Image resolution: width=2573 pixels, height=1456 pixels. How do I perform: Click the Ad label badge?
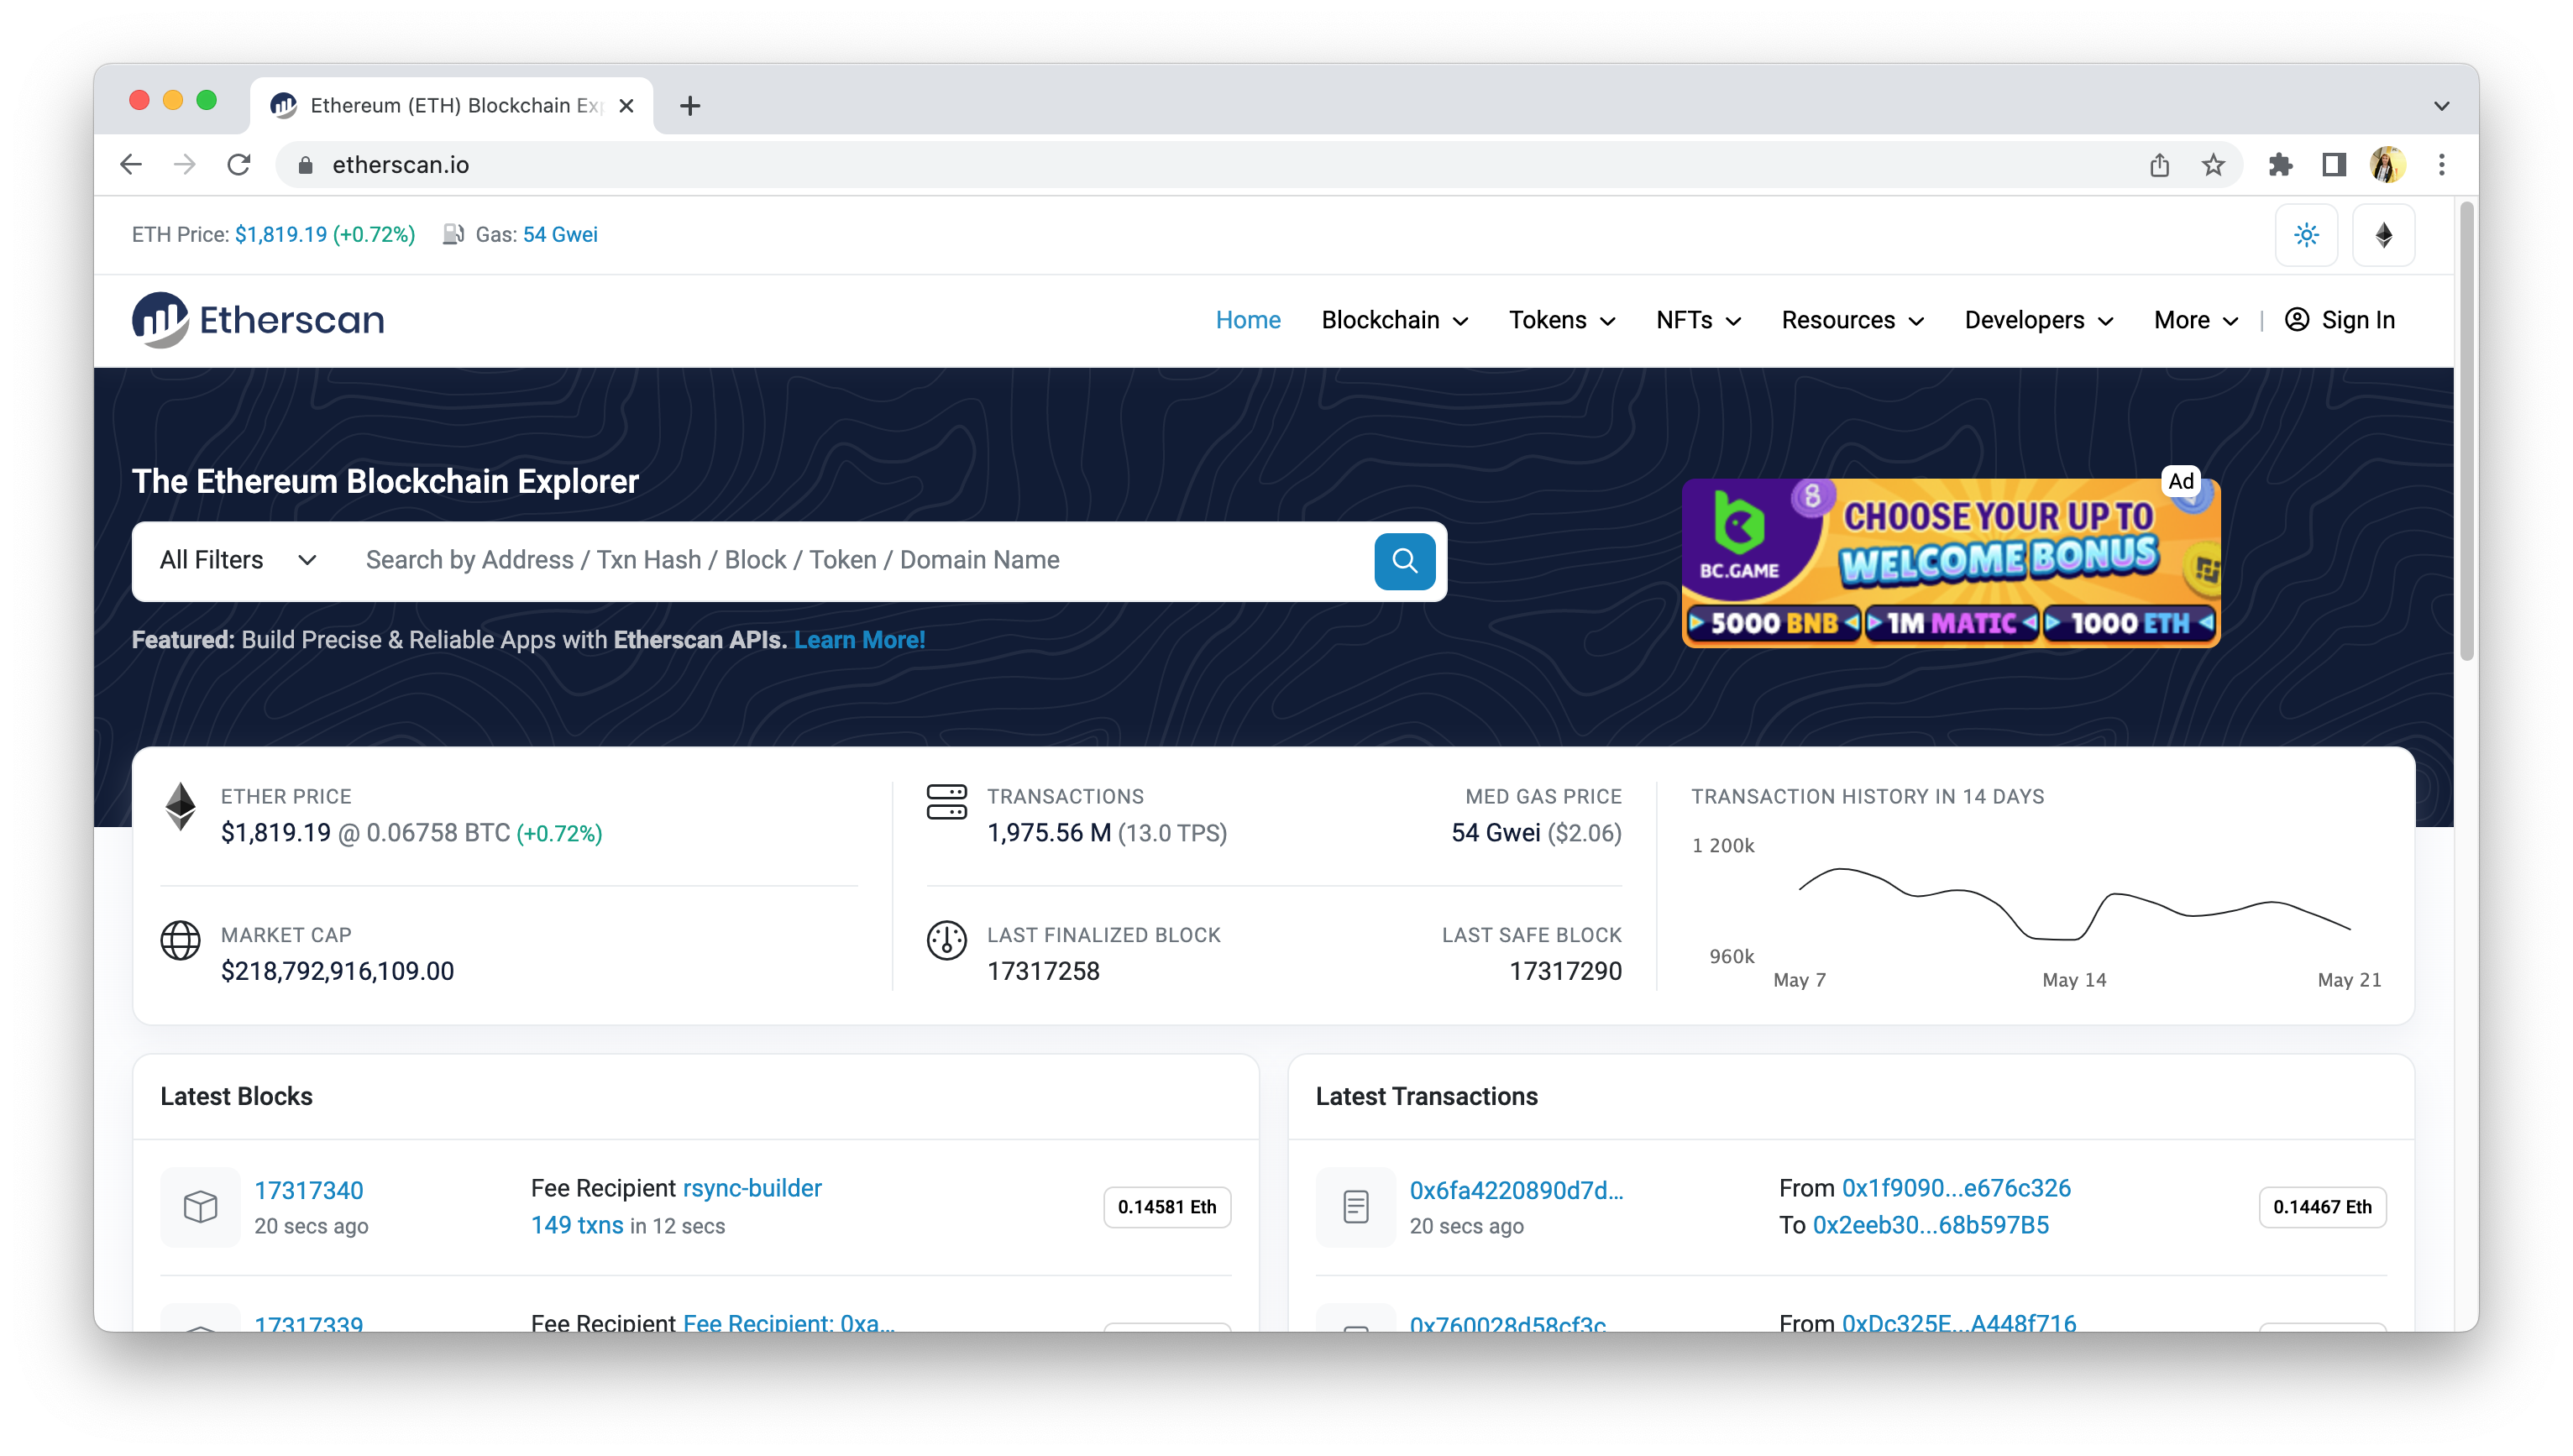[x=2180, y=481]
